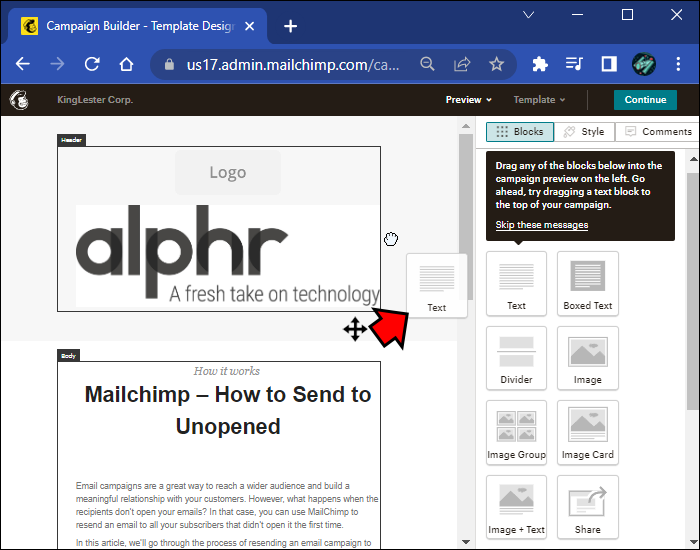Image resolution: width=700 pixels, height=550 pixels.
Task: Go back to previous page
Action: [x=23, y=64]
